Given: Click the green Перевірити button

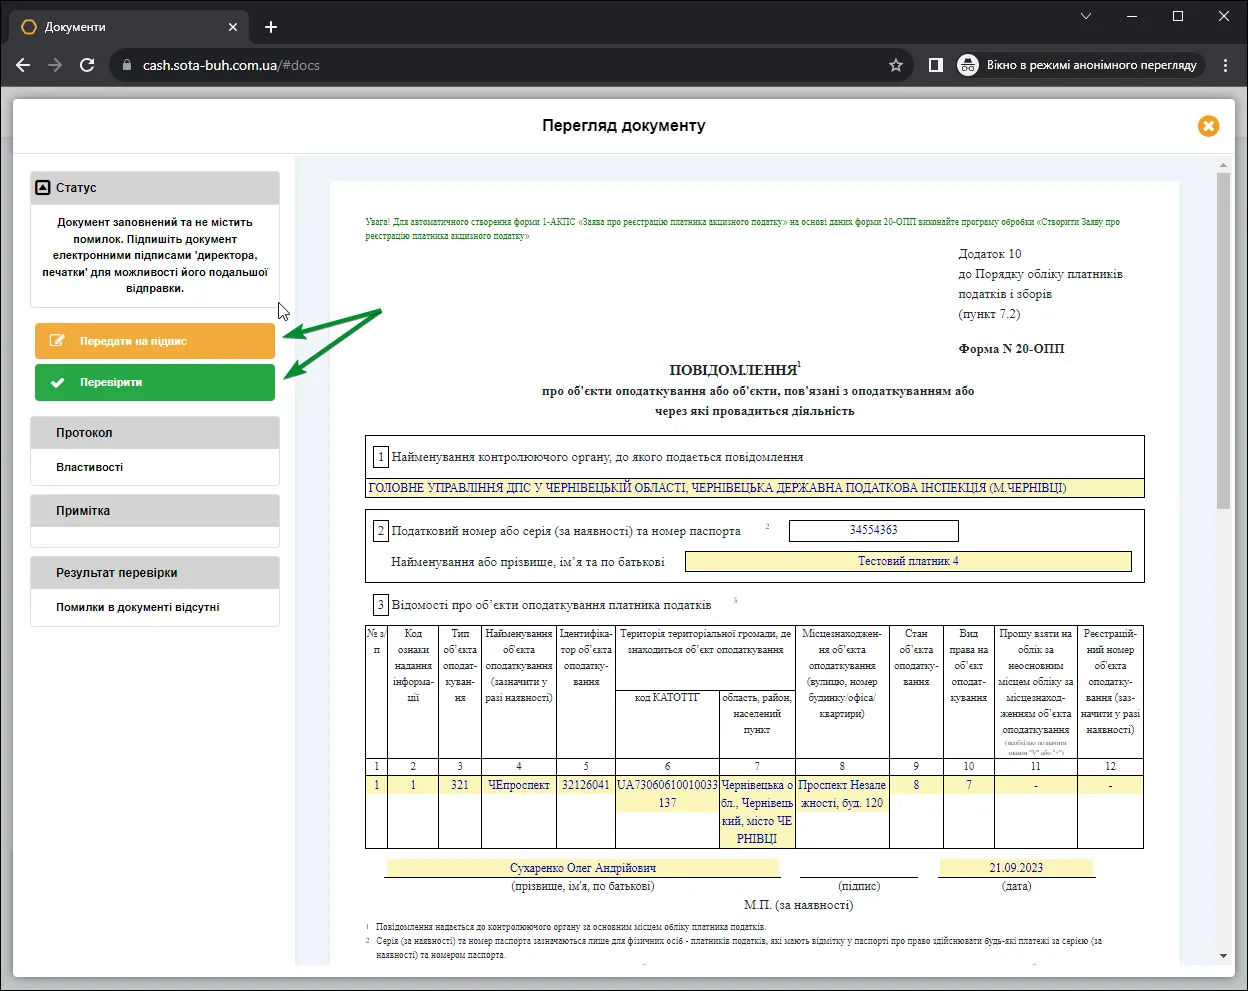Looking at the screenshot, I should [155, 382].
